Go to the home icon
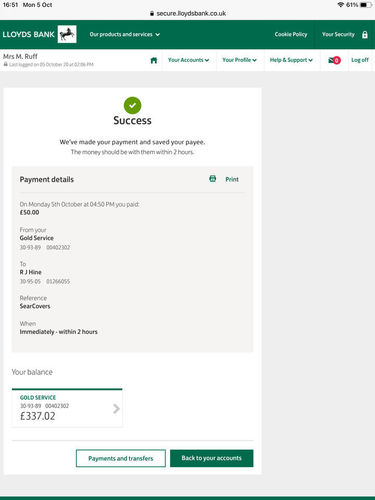The width and height of the screenshot is (375, 500). pyautogui.click(x=154, y=60)
